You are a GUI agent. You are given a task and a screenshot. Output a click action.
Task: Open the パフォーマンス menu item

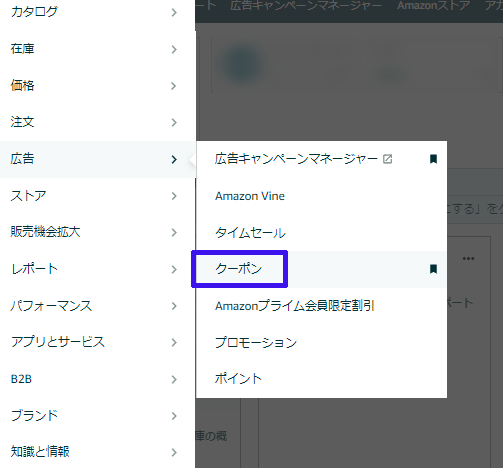(97, 306)
